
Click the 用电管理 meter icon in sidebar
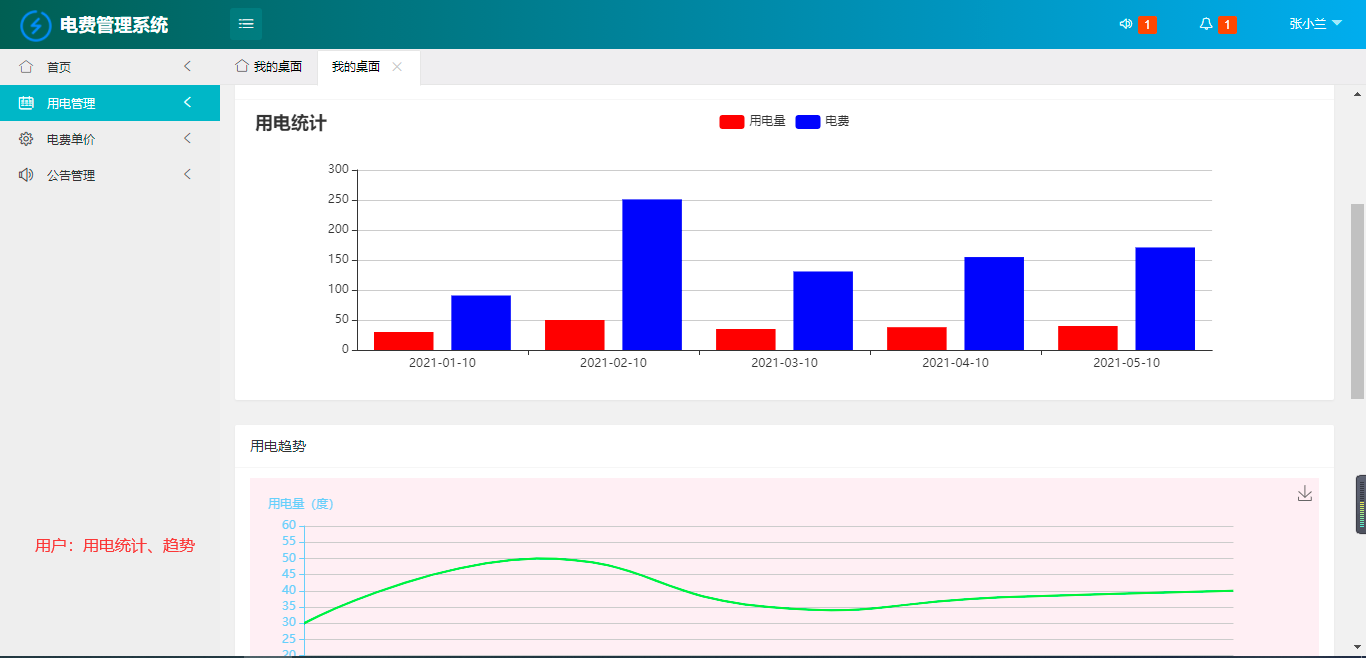coord(26,103)
